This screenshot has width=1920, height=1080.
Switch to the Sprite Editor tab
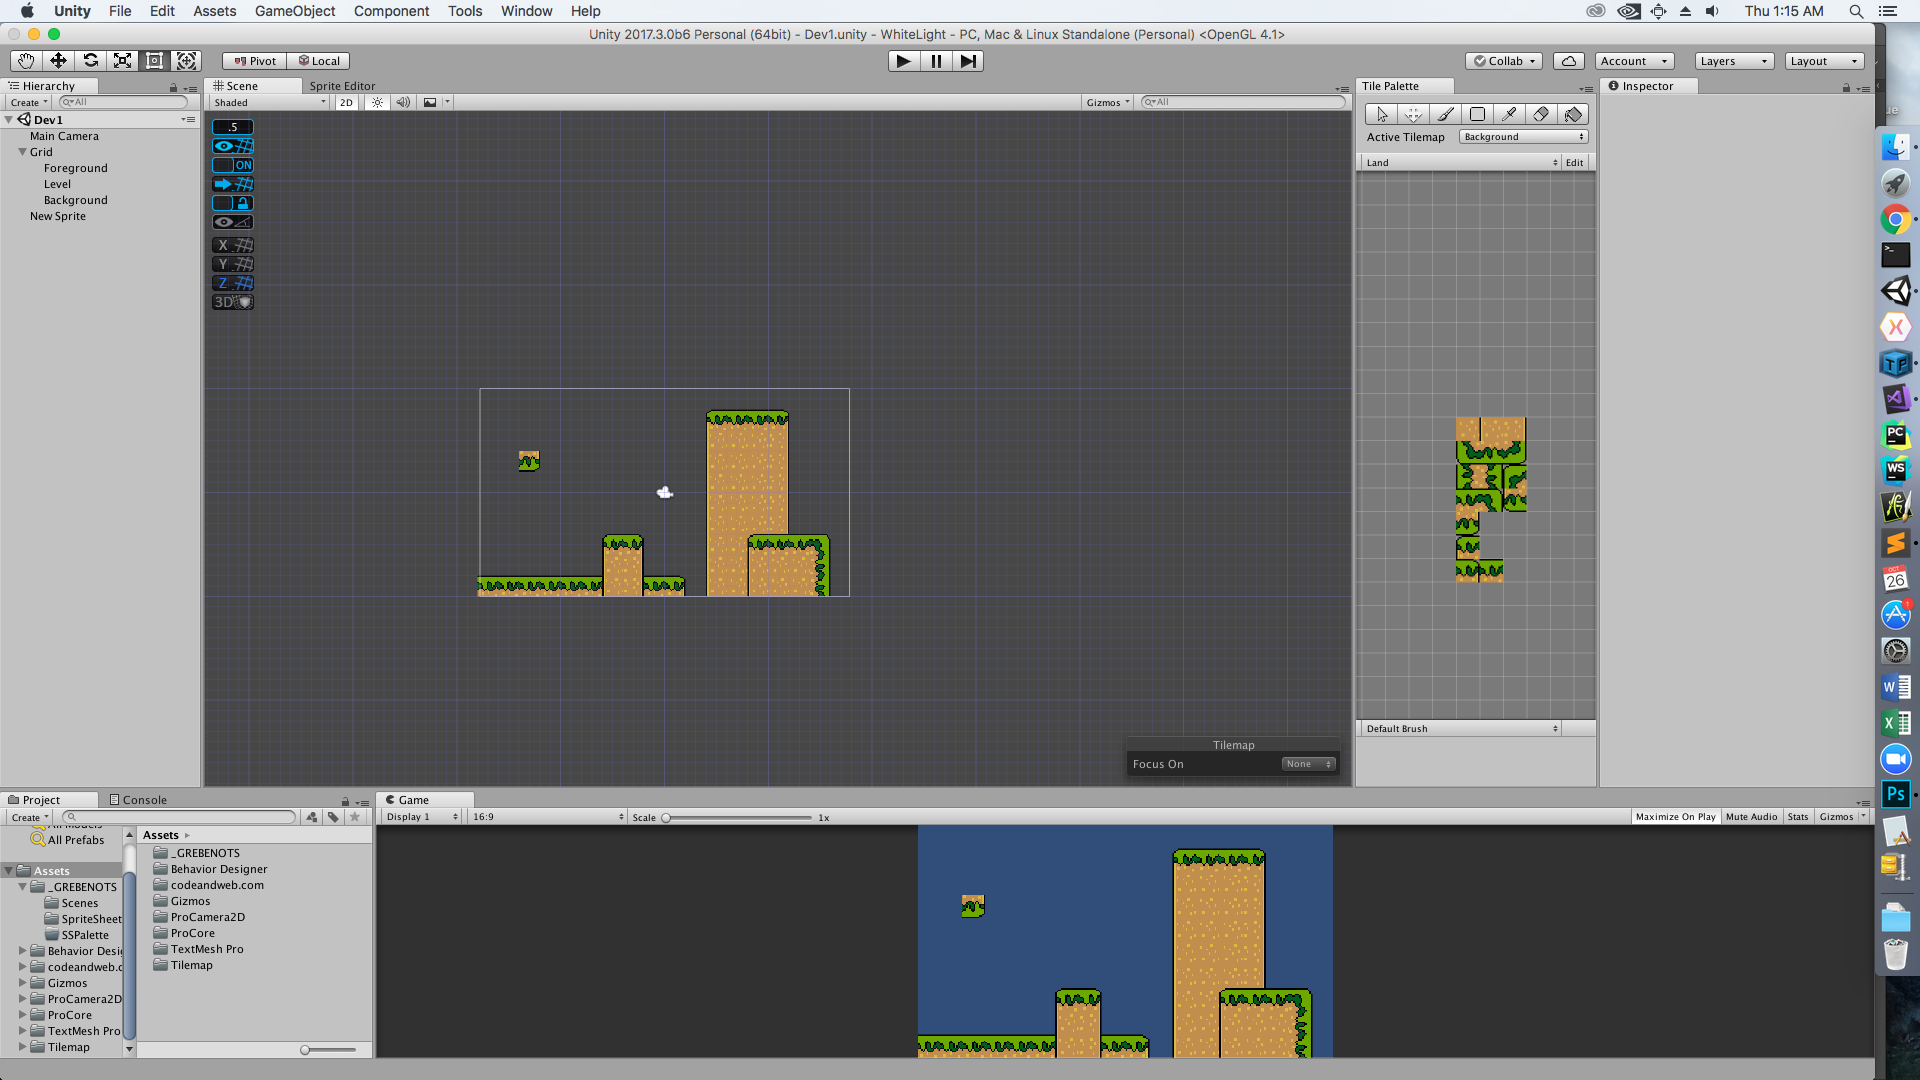342,86
